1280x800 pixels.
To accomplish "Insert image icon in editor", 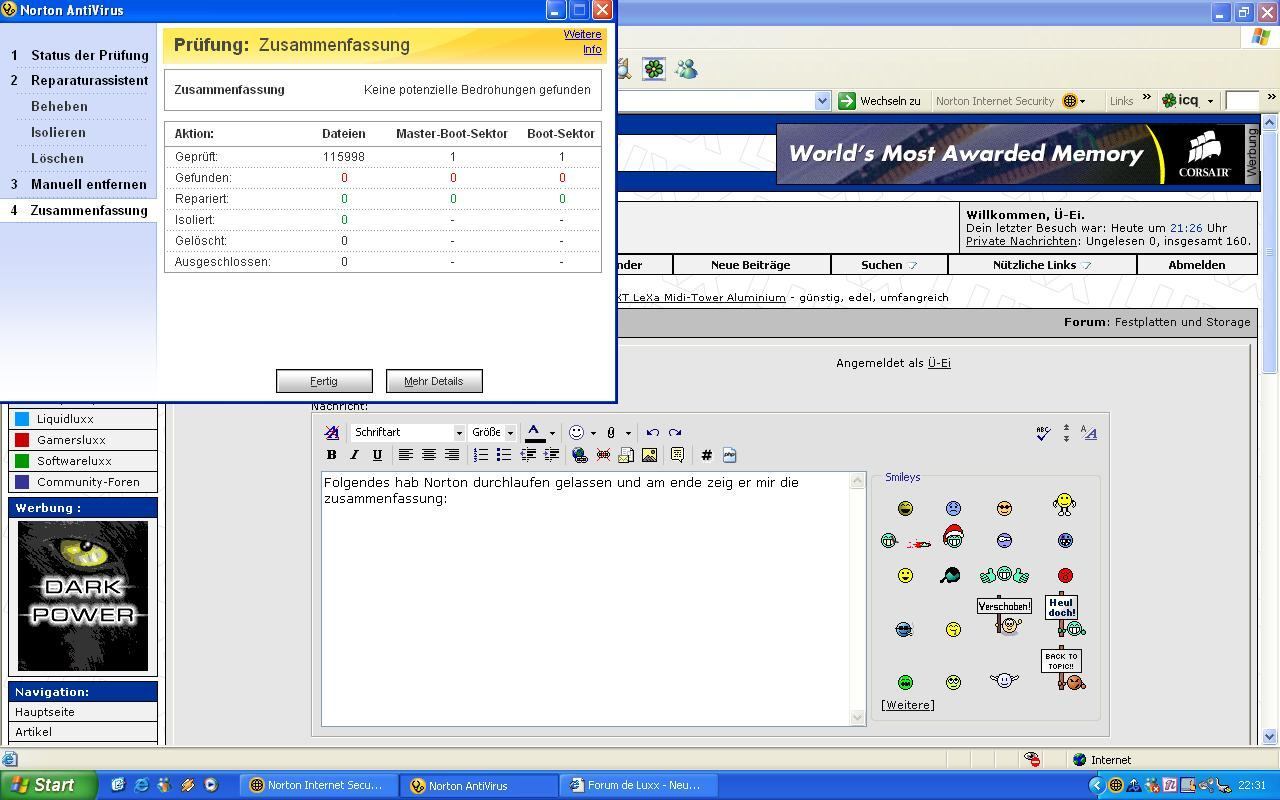I will [x=649, y=455].
